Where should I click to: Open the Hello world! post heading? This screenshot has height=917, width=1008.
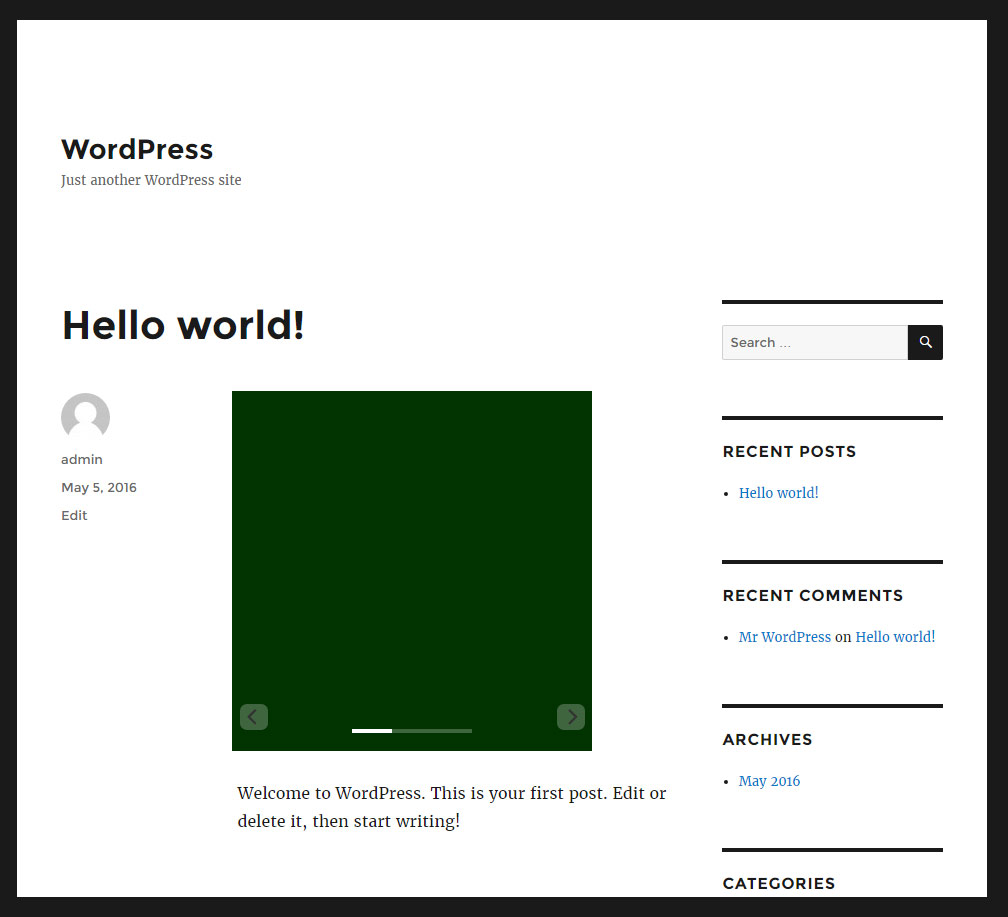coord(183,326)
